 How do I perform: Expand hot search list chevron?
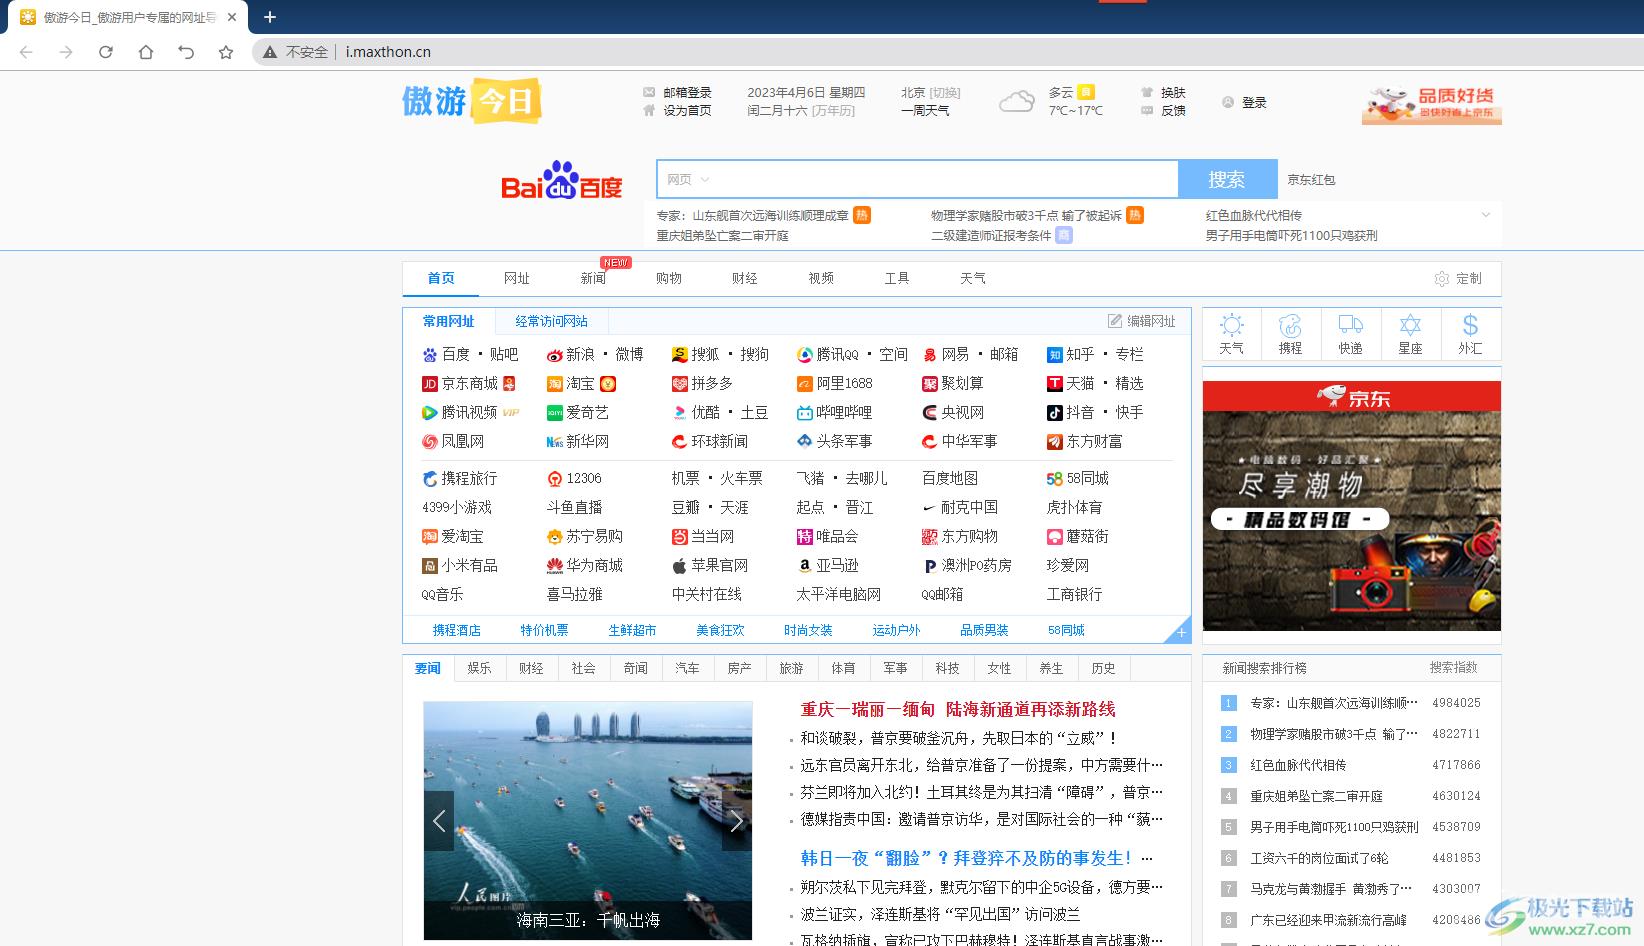coord(1486,215)
